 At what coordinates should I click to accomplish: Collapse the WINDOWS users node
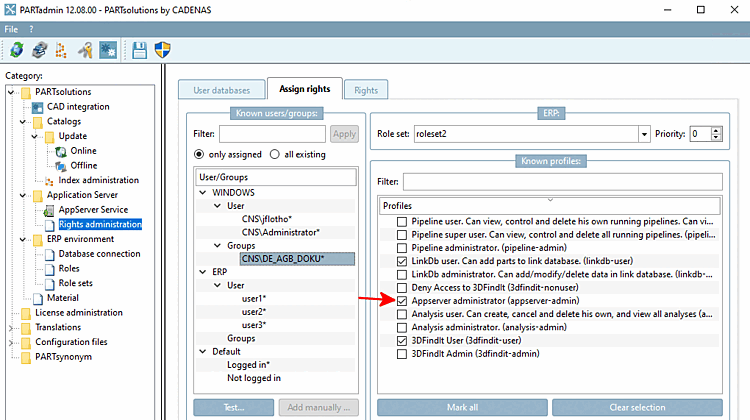coord(203,192)
